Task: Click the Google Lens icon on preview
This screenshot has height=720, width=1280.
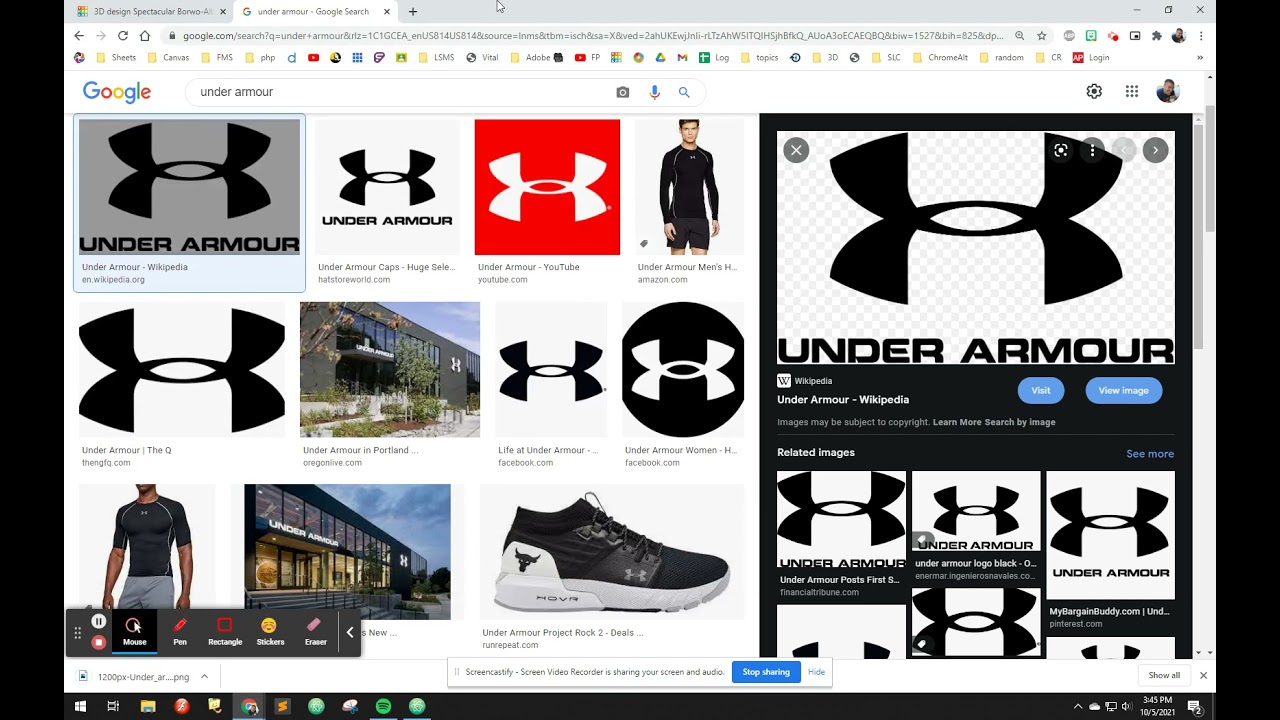Action: [x=1061, y=150]
